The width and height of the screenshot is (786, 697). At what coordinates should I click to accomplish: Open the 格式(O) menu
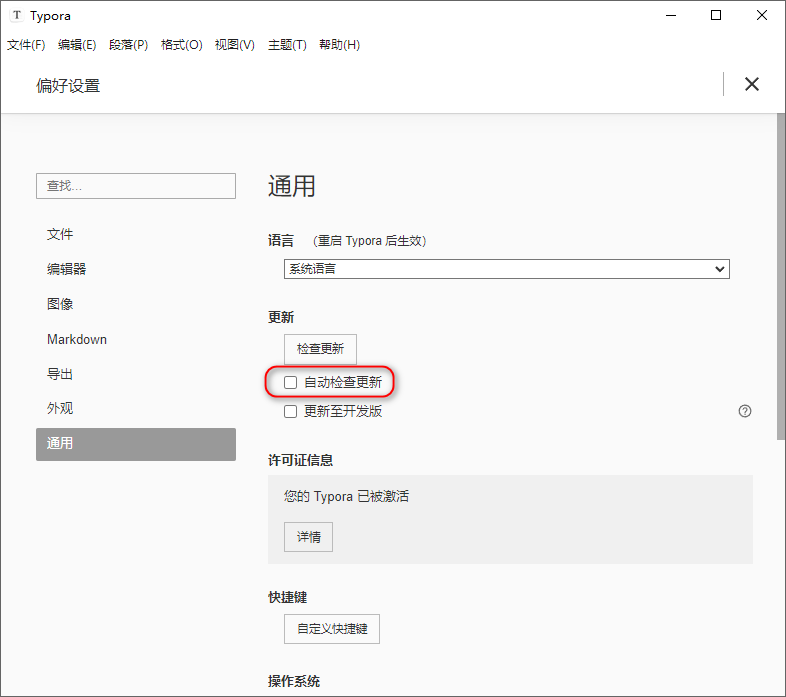181,45
